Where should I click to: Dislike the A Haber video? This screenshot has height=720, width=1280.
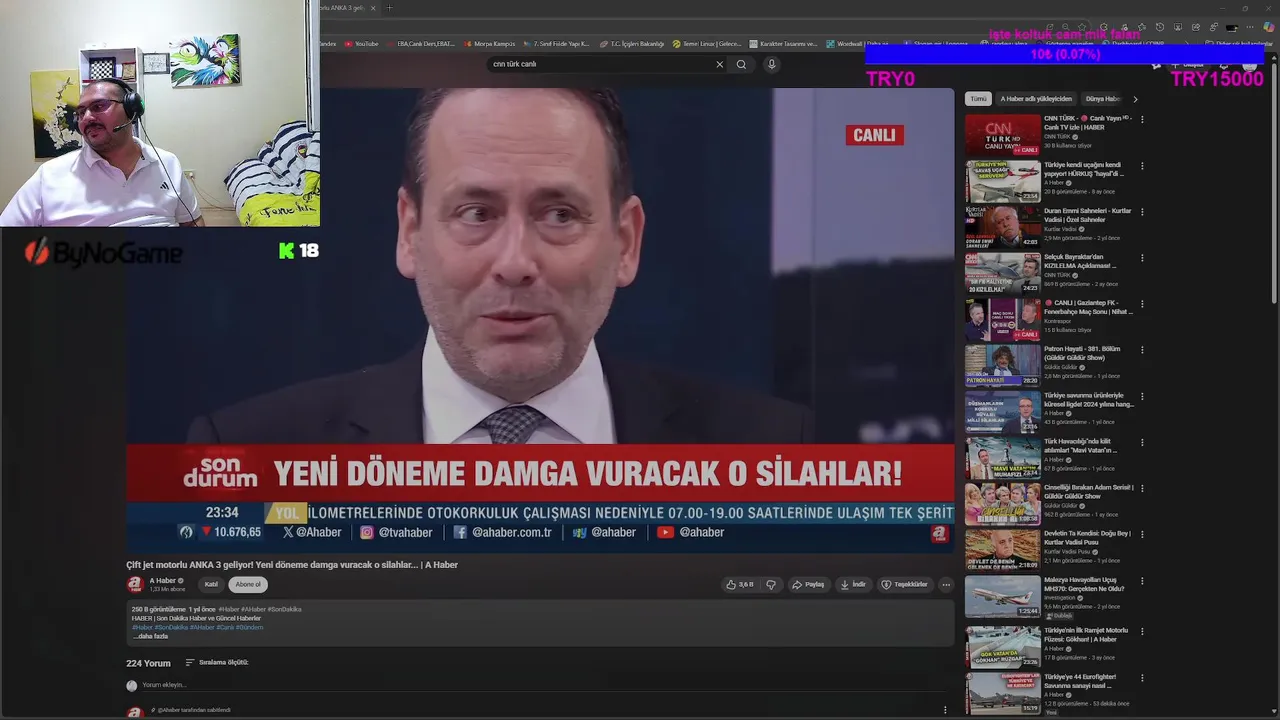[x=771, y=585]
